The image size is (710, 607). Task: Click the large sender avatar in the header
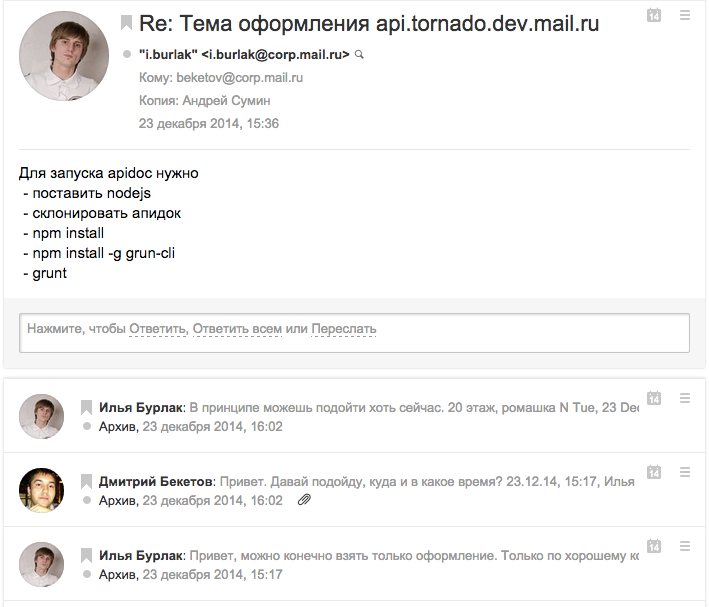pyautogui.click(x=65, y=57)
